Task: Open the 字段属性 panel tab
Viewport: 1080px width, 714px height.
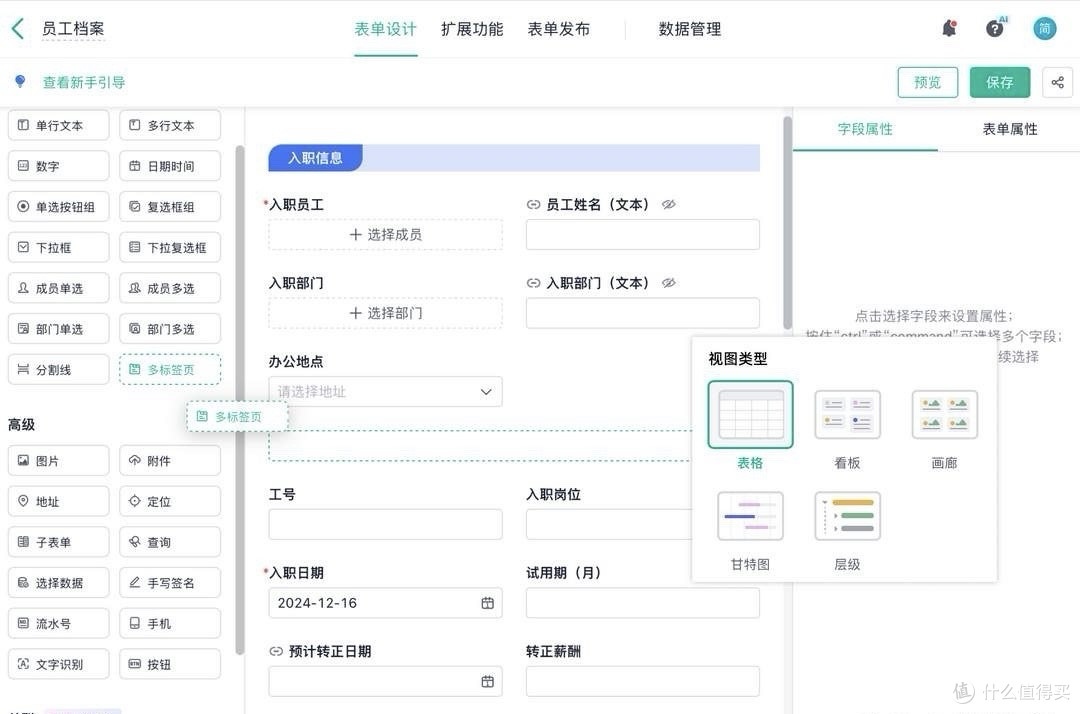Action: click(865, 129)
